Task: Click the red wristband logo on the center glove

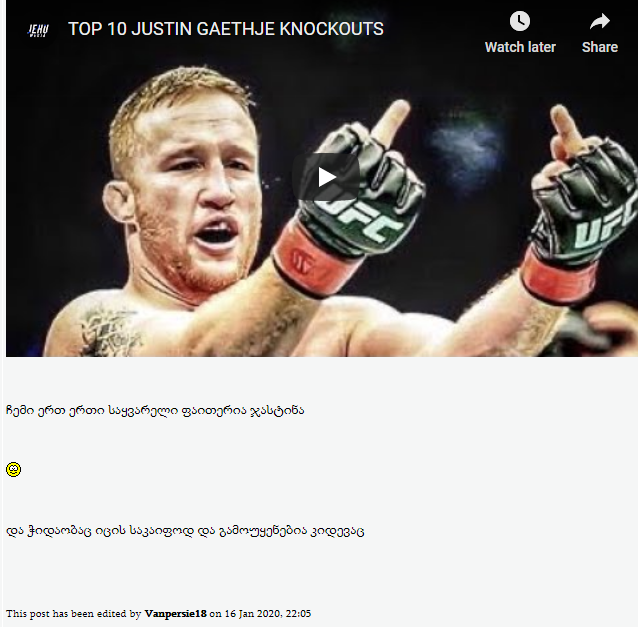Action: 302,260
